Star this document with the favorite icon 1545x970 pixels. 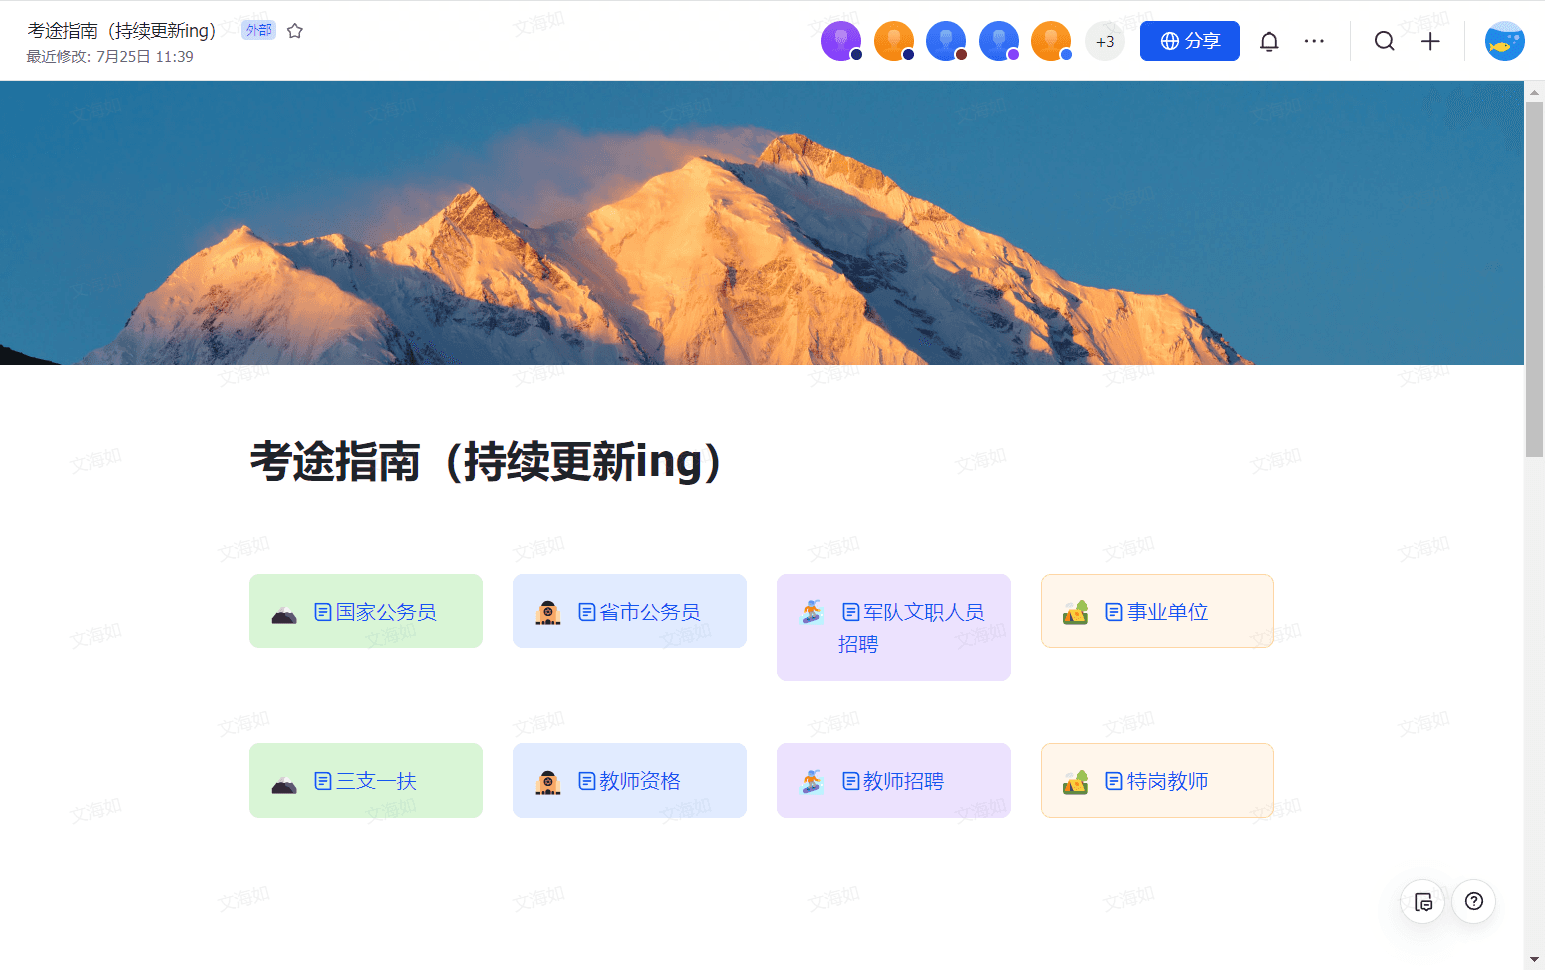295,31
